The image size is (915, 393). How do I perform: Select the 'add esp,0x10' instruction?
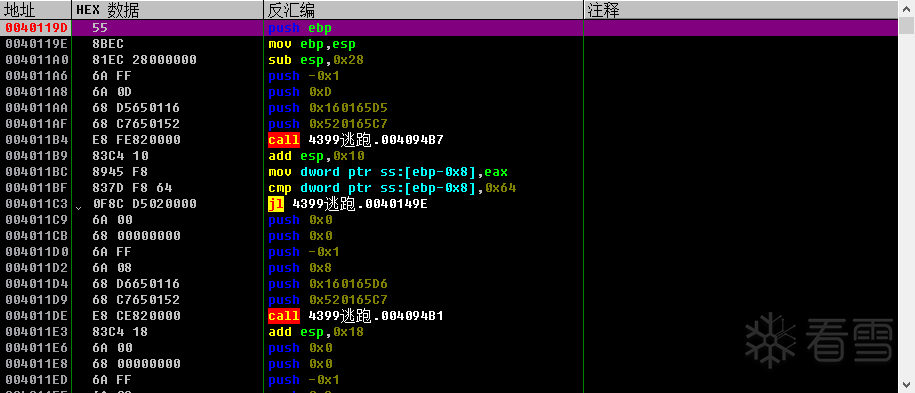(316, 156)
